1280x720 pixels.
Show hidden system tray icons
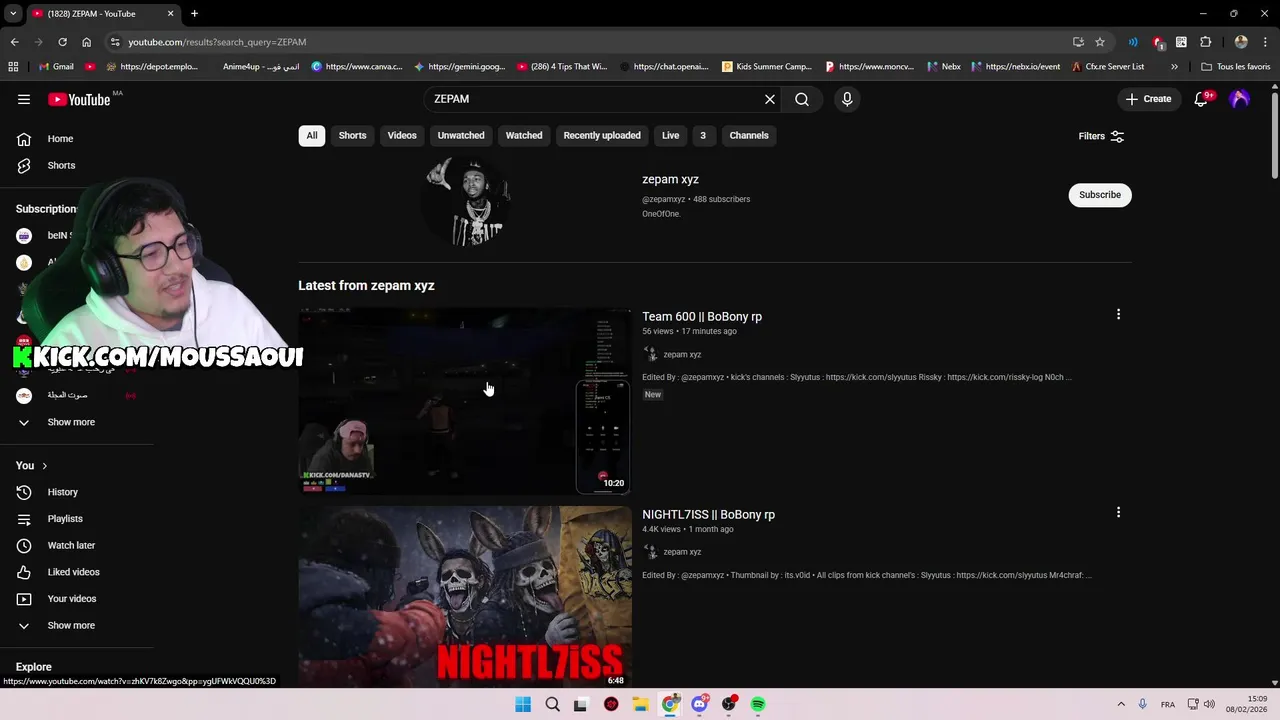pyautogui.click(x=1121, y=704)
